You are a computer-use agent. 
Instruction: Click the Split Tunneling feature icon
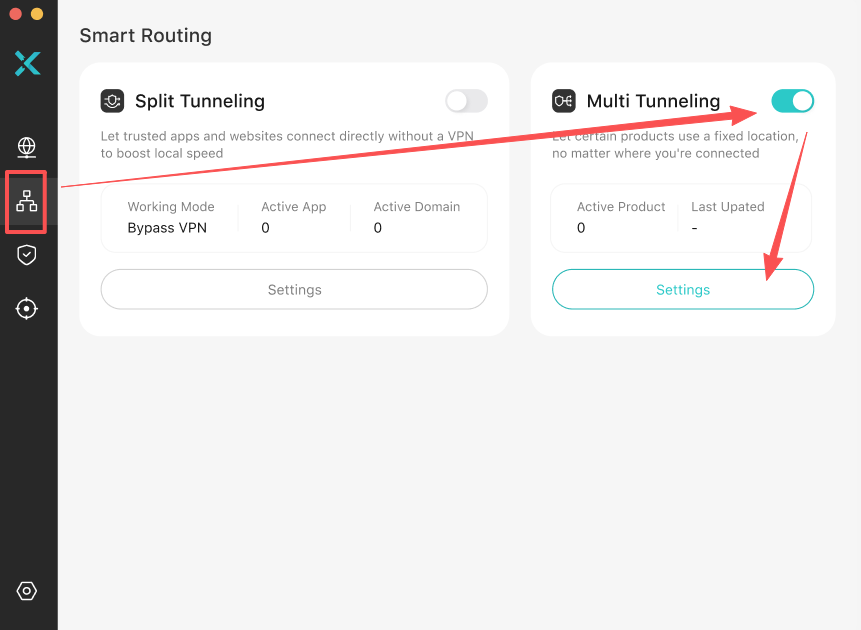pos(112,100)
